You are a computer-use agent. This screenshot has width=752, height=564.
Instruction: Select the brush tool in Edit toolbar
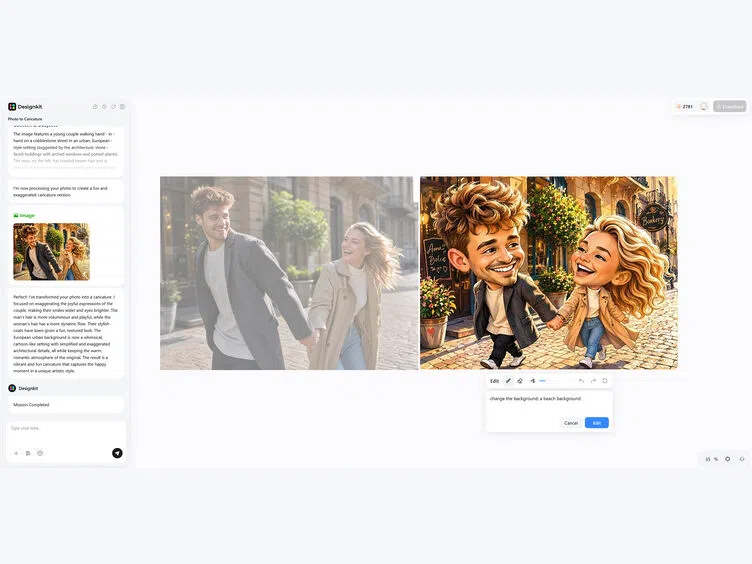(x=508, y=381)
